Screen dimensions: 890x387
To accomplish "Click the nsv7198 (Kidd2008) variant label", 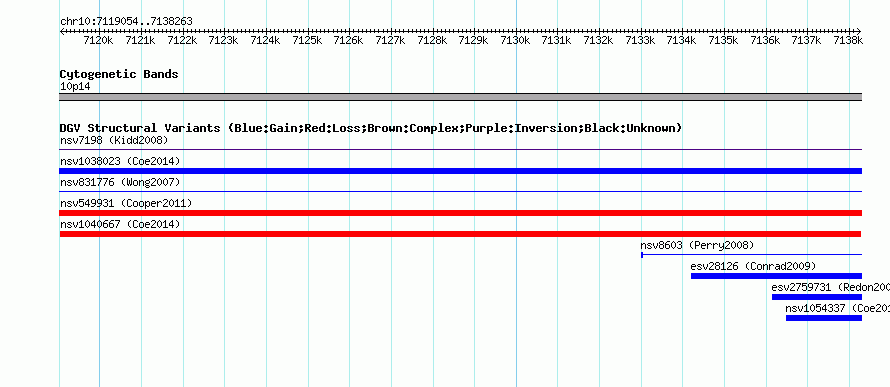I will [x=114, y=140].
